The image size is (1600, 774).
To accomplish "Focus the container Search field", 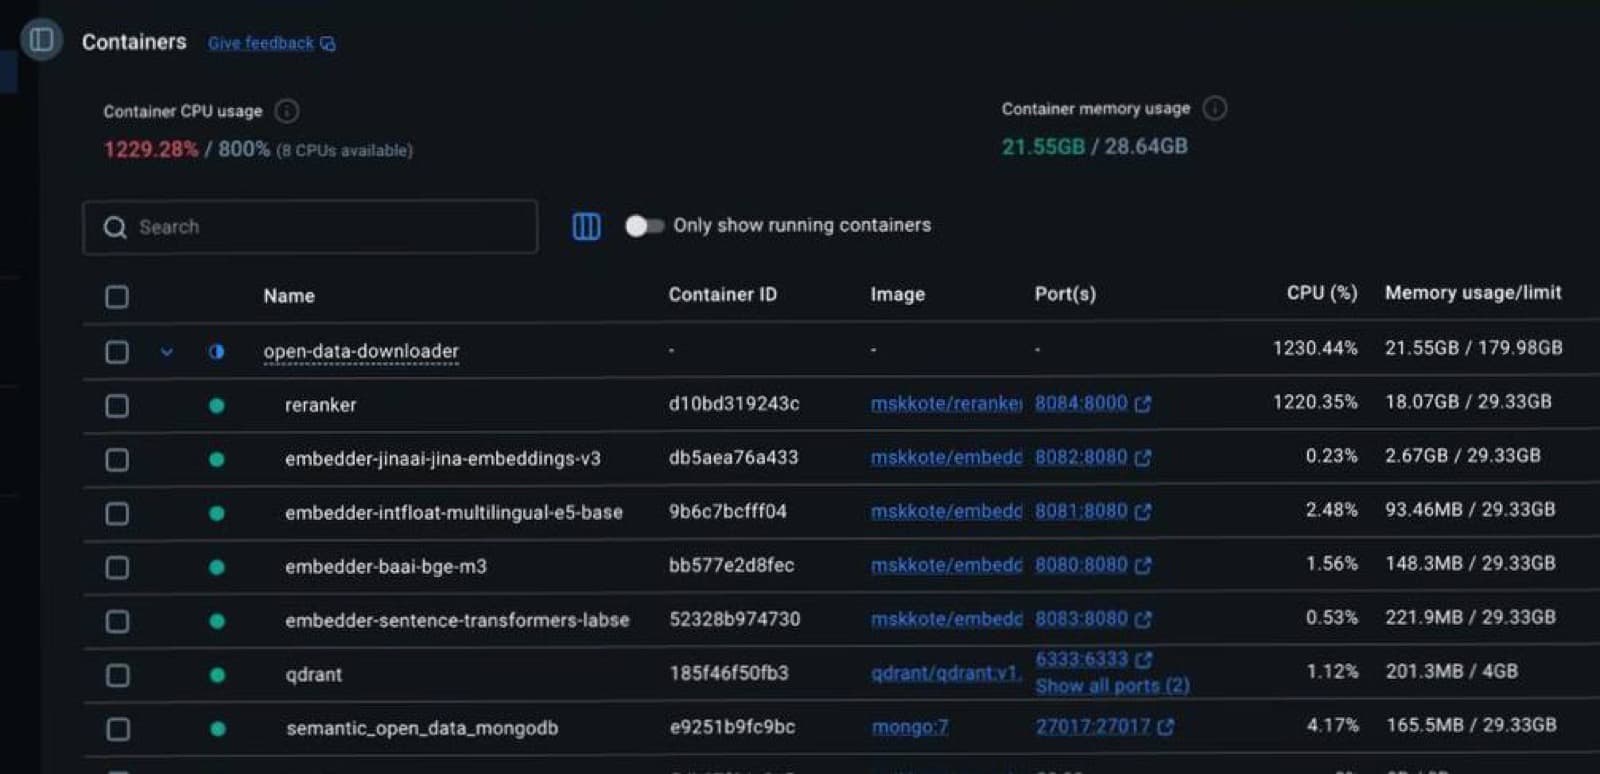I will pos(310,227).
